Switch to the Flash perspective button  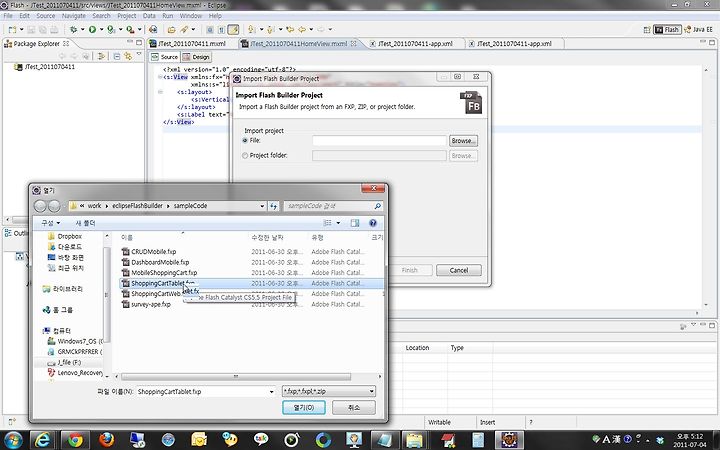pyautogui.click(x=667, y=29)
